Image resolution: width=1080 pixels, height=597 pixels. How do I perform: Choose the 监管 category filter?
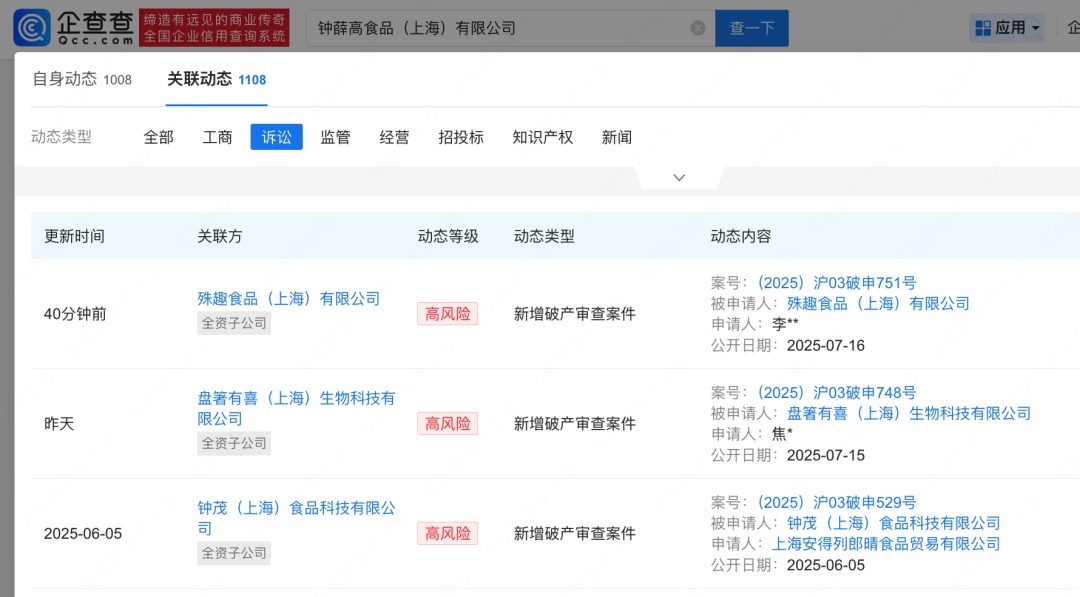pyautogui.click(x=335, y=137)
